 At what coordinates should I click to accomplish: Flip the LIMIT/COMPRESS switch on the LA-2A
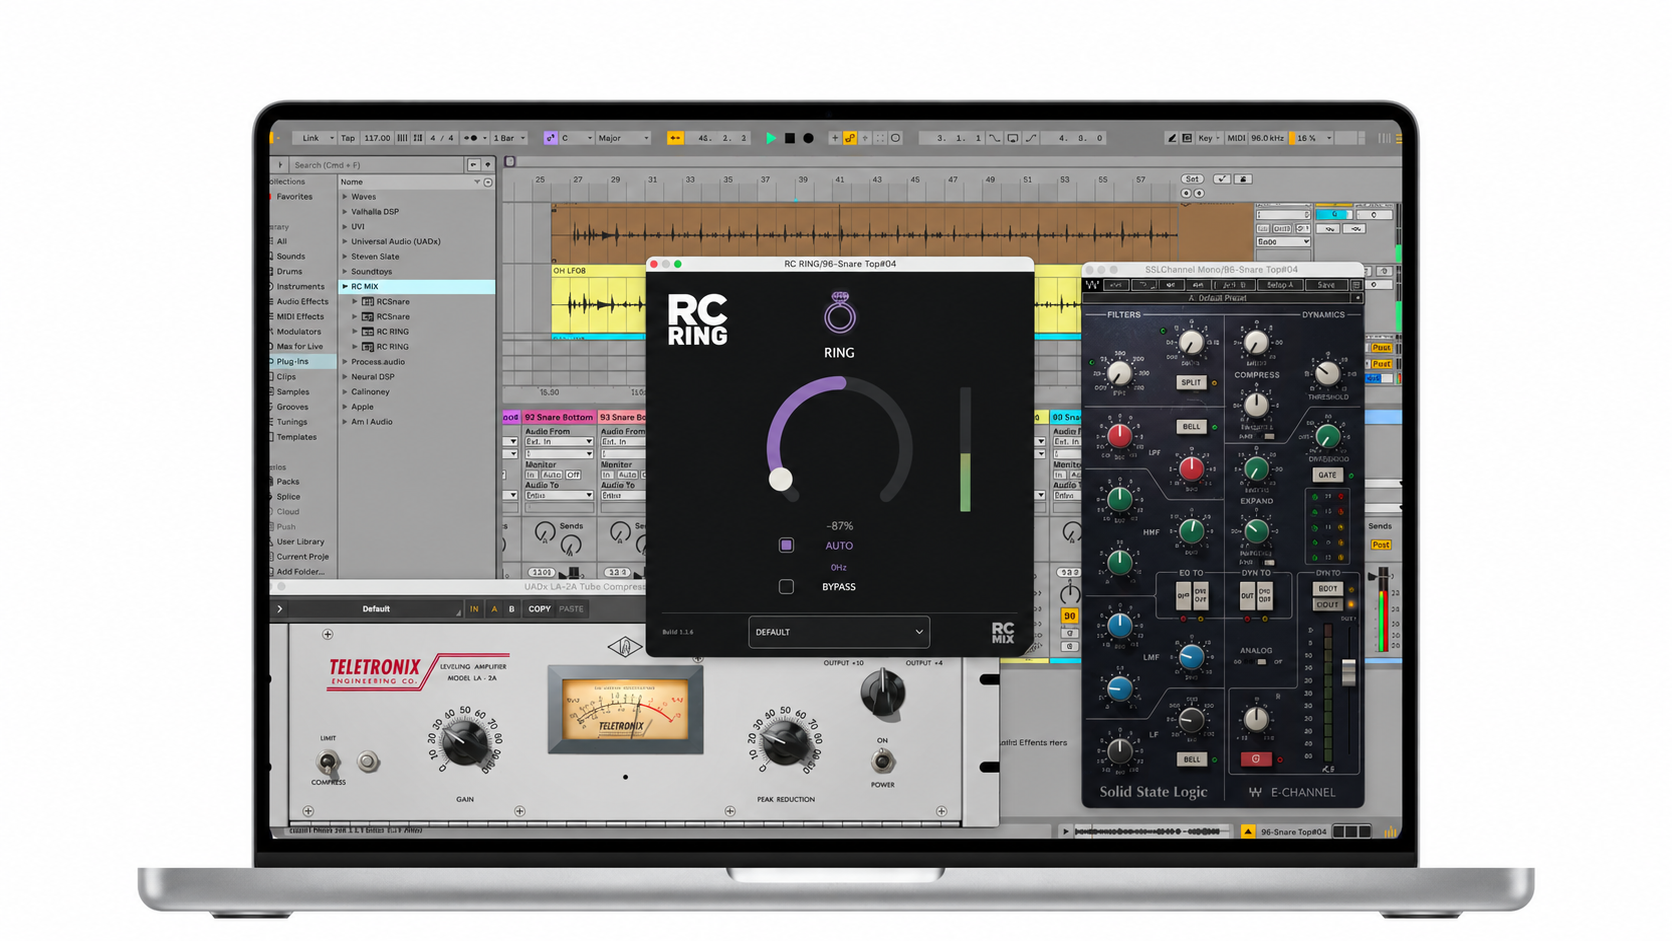coord(327,762)
